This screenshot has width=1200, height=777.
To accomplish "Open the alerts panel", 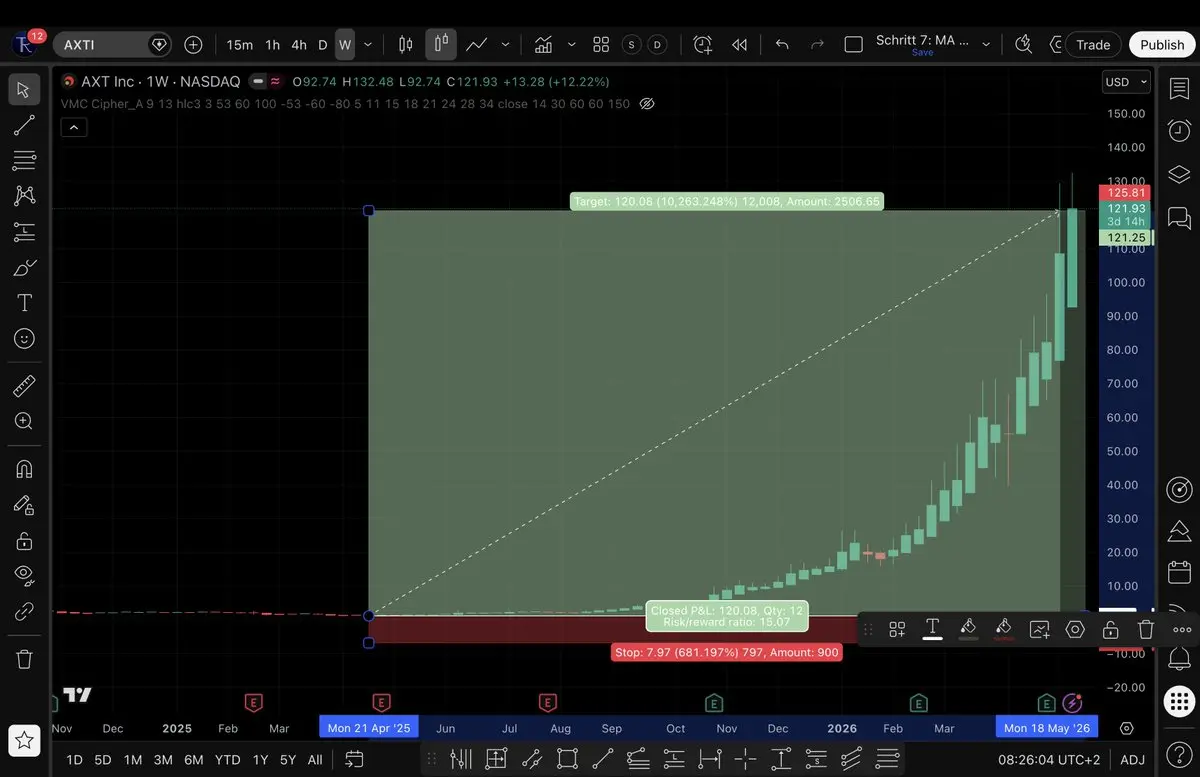I will click(x=1179, y=130).
